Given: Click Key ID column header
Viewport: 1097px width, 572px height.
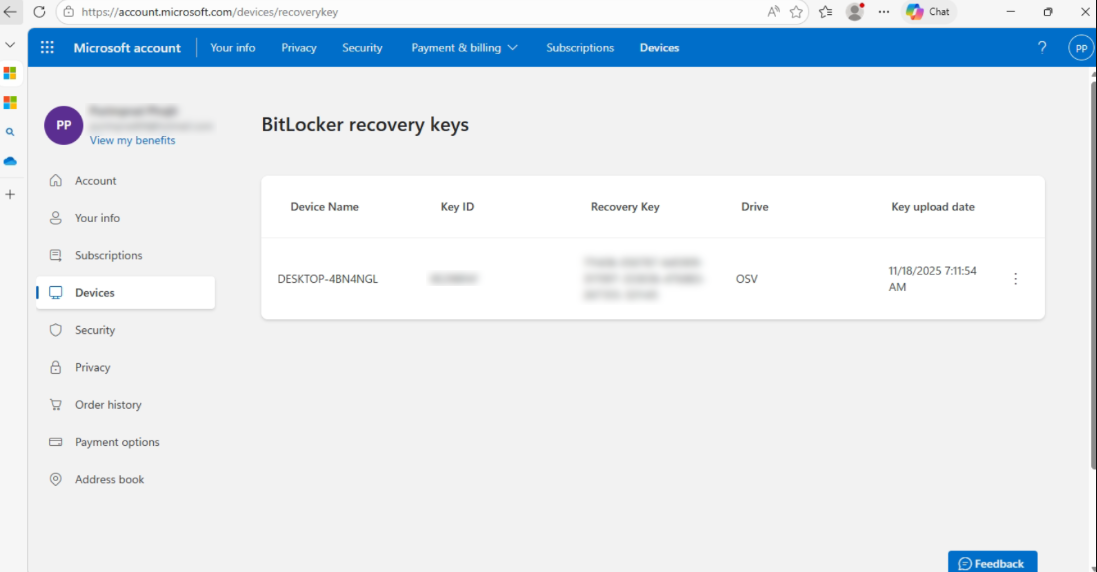Looking at the screenshot, I should 458,207.
